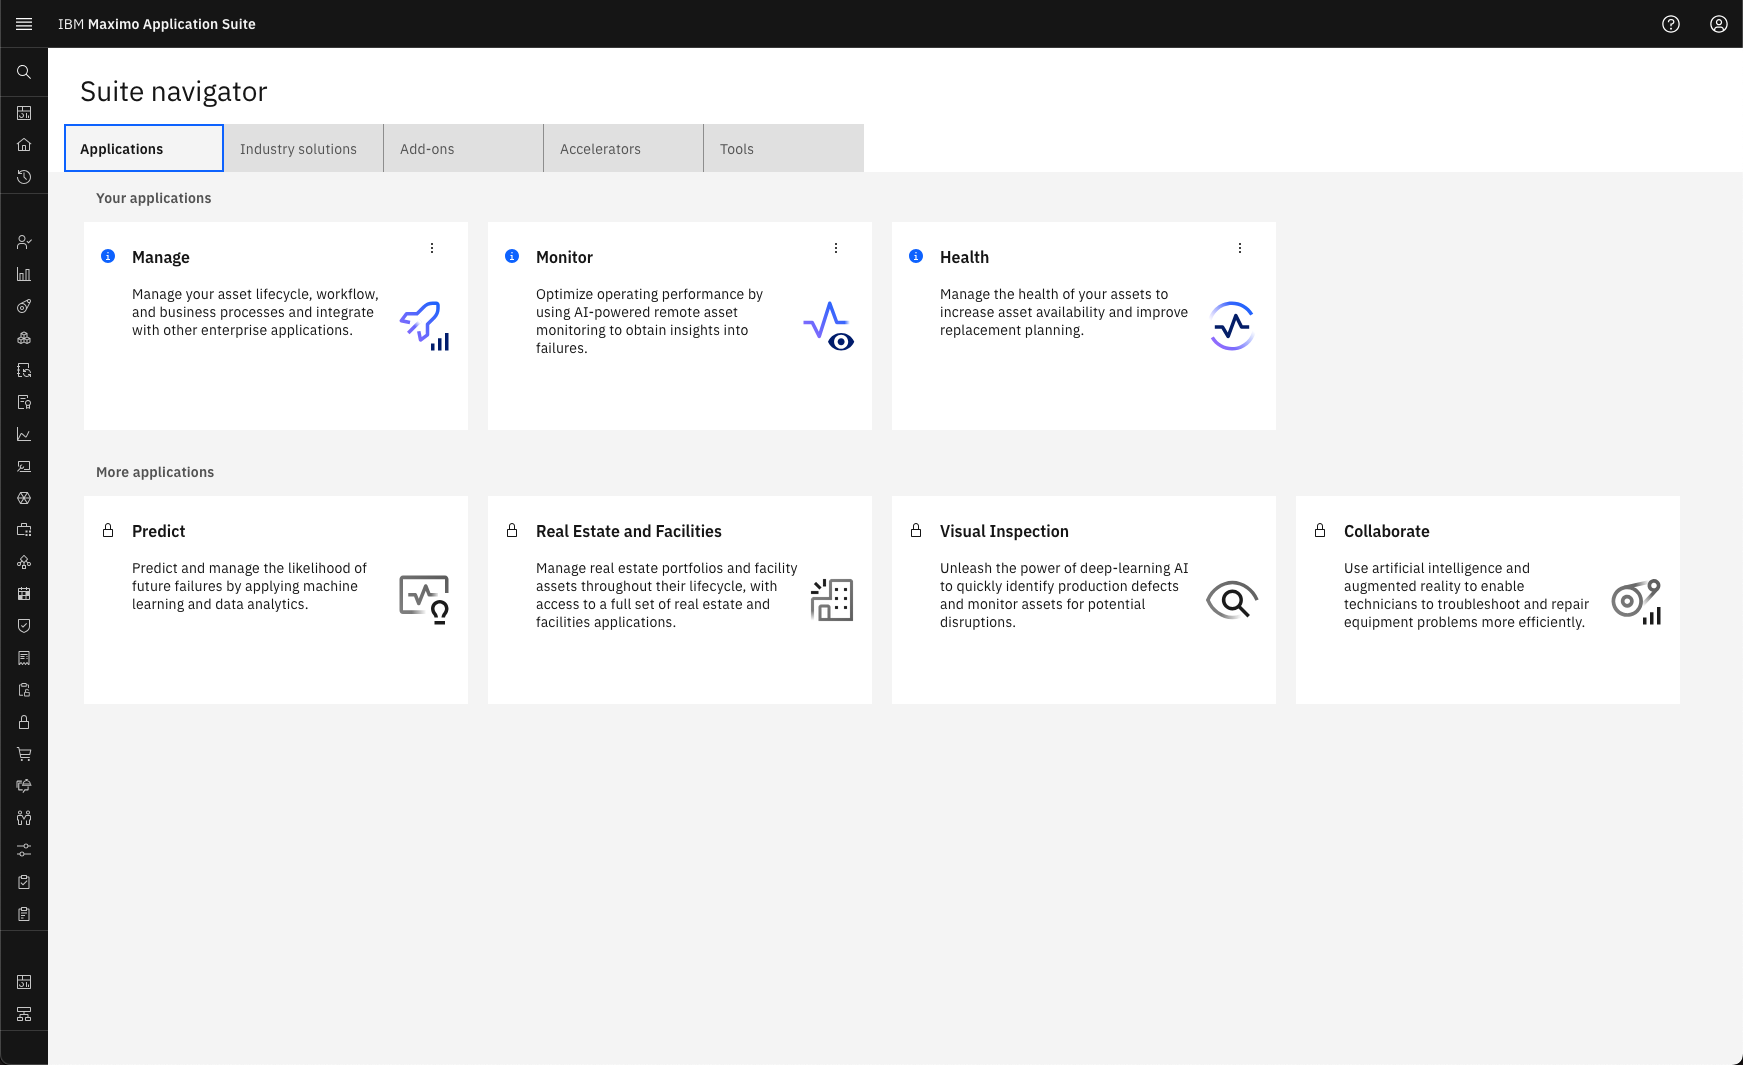This screenshot has width=1743, height=1065.
Task: Click the Visual Inspection eye-magnifier illustration
Action: 1232,600
